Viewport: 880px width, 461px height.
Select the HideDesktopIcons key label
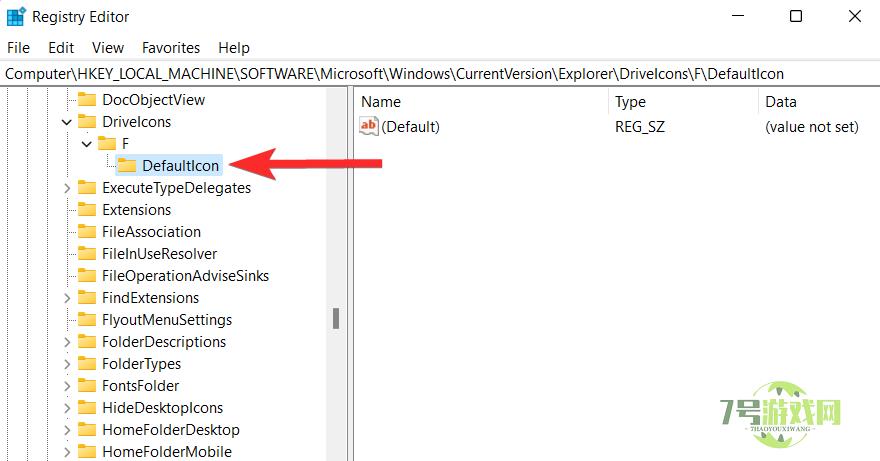pyautogui.click(x=163, y=408)
